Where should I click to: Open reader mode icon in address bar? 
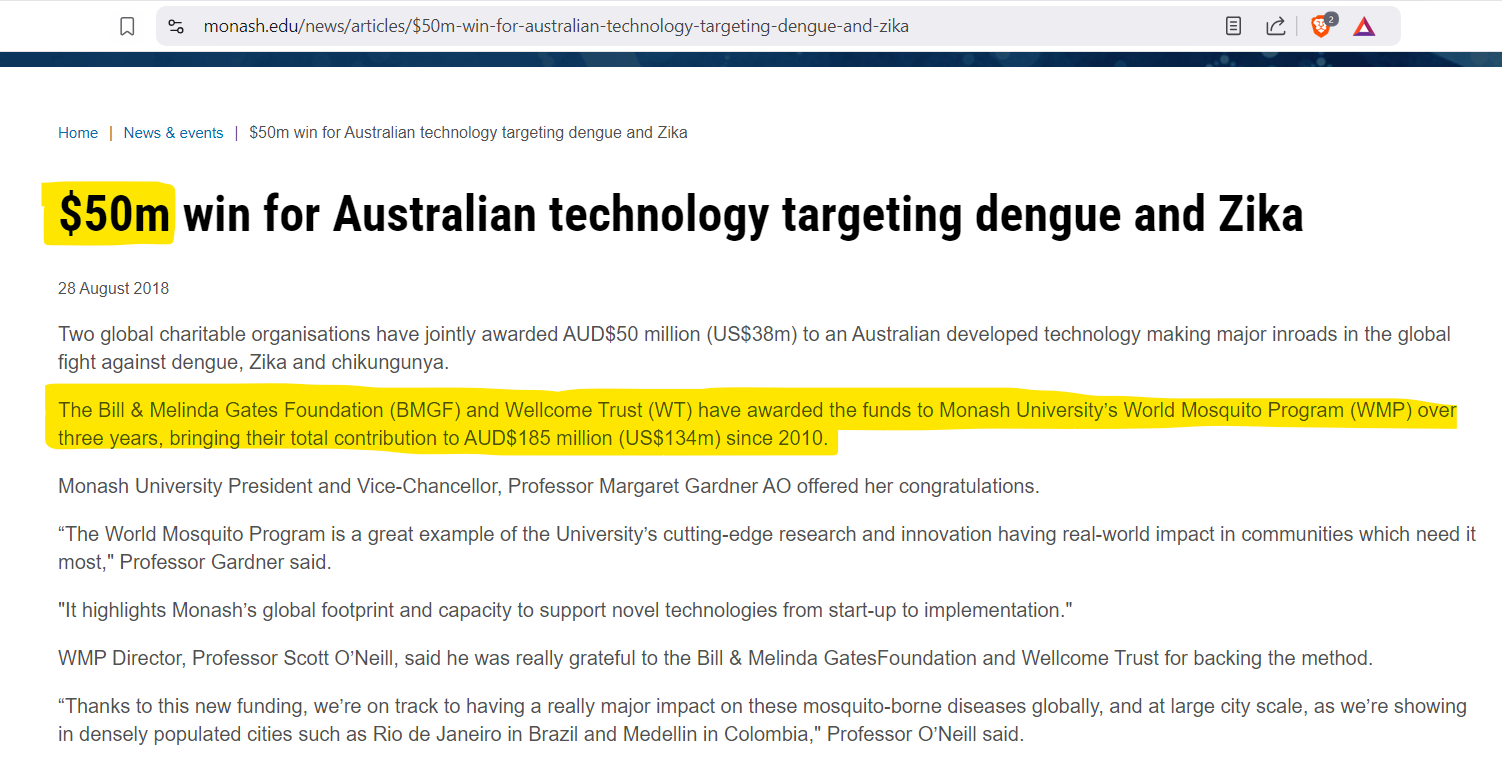click(x=1234, y=27)
